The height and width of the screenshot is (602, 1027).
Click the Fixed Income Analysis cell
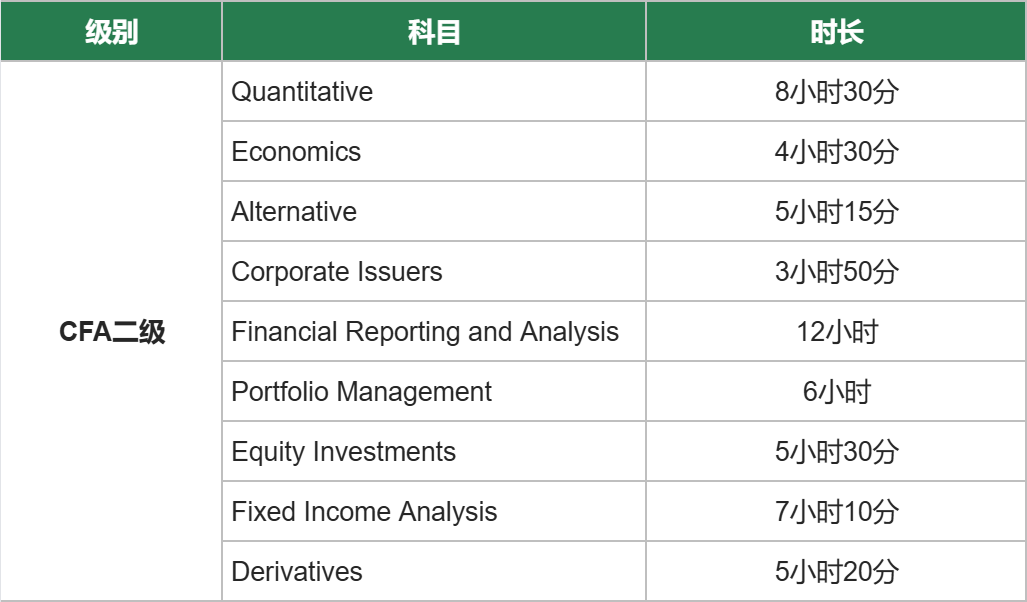[364, 512]
